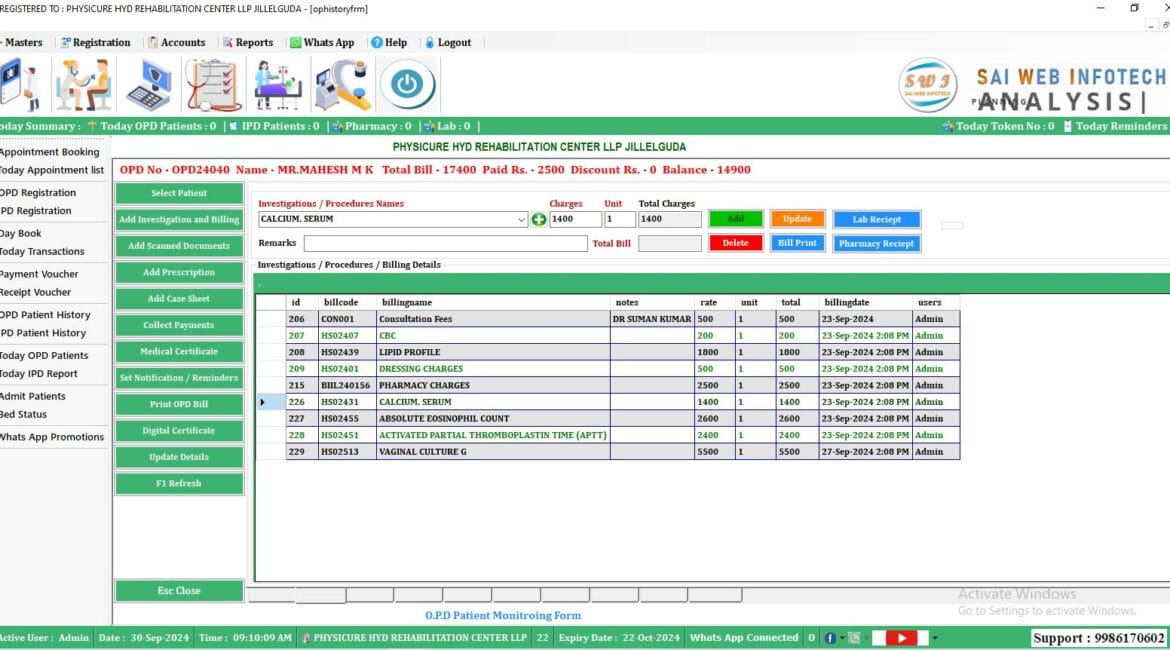This screenshot has width=1170, height=650.
Task: Expand the dropdown arrow beside the YouTube icon
Action: pos(935,637)
